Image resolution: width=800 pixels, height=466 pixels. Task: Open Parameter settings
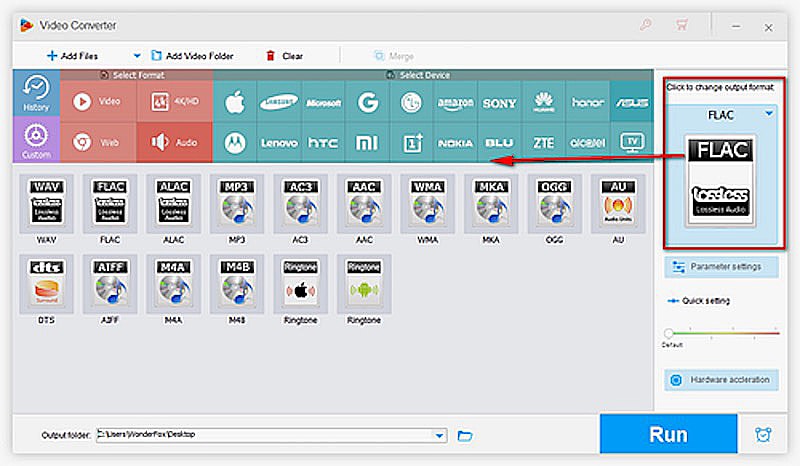(721, 266)
